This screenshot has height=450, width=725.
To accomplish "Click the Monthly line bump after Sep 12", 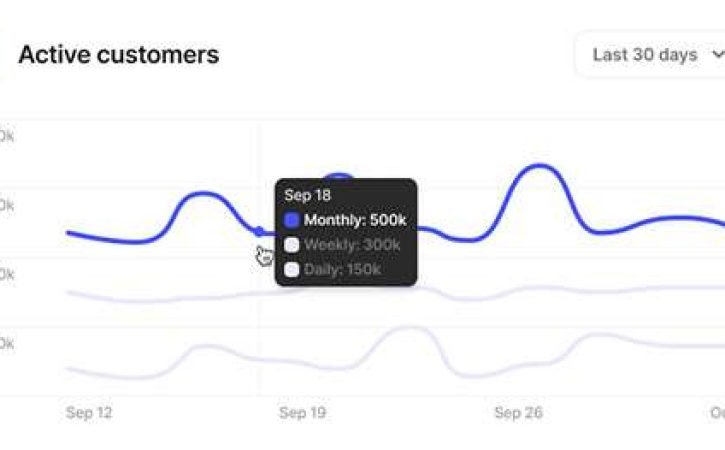I will coord(203,194).
